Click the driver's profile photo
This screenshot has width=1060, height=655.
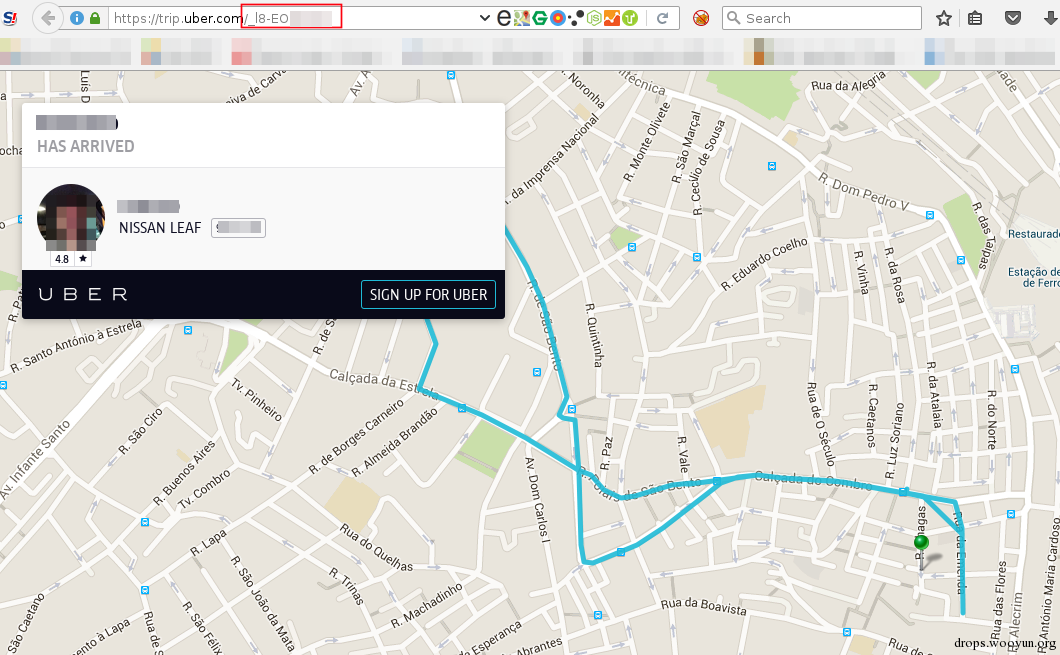point(71,218)
